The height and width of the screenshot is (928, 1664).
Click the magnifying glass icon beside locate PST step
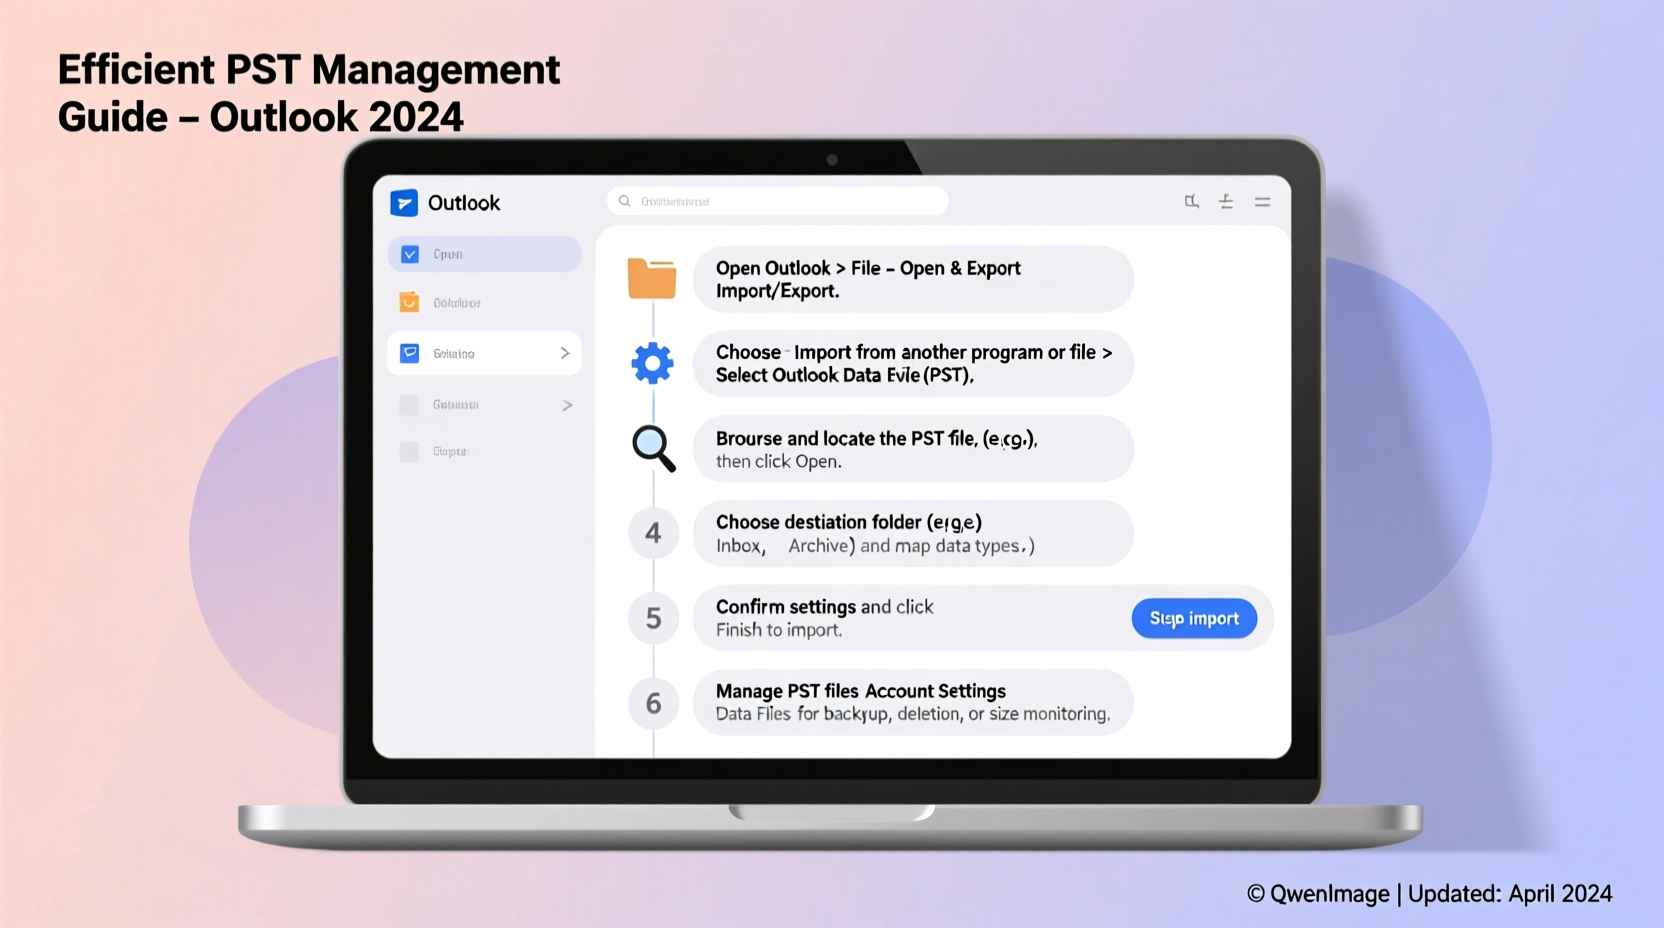(x=654, y=448)
